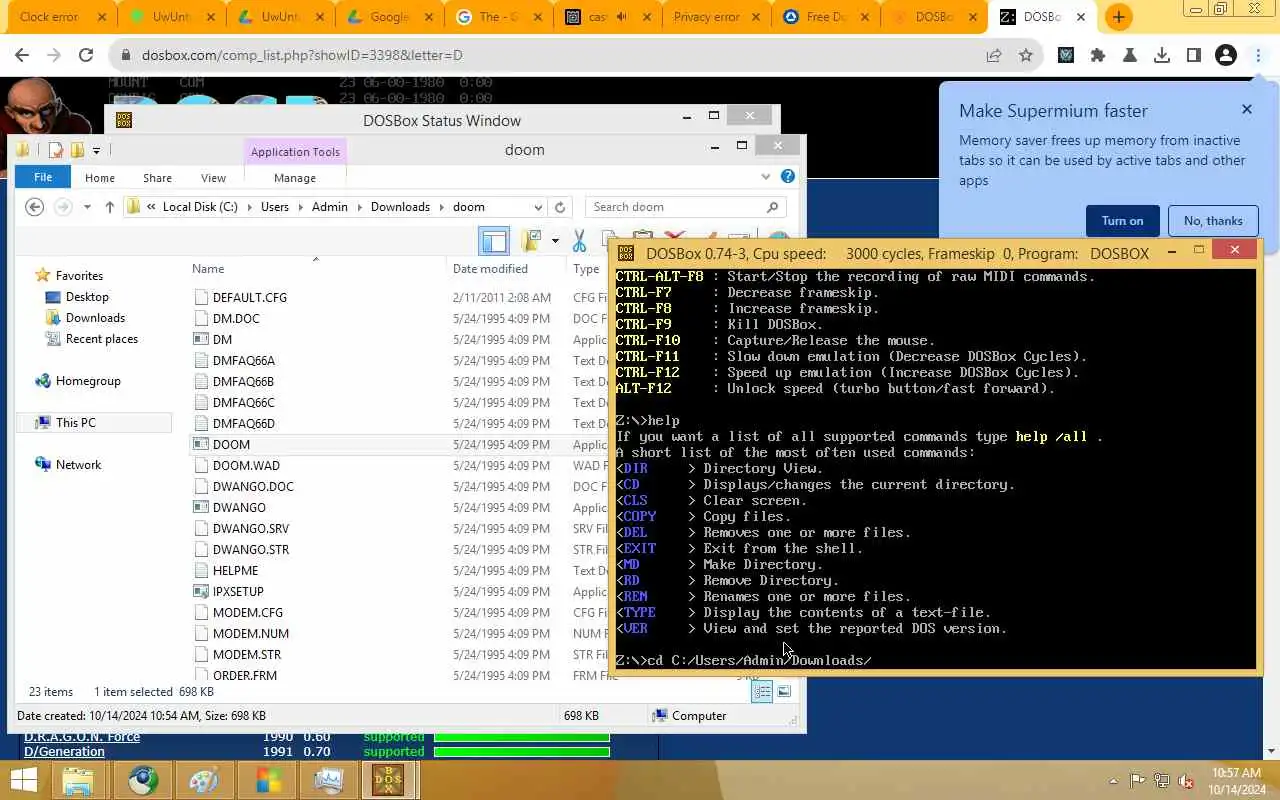
Task: Open File Explorer from the taskbar
Action: (x=78, y=779)
